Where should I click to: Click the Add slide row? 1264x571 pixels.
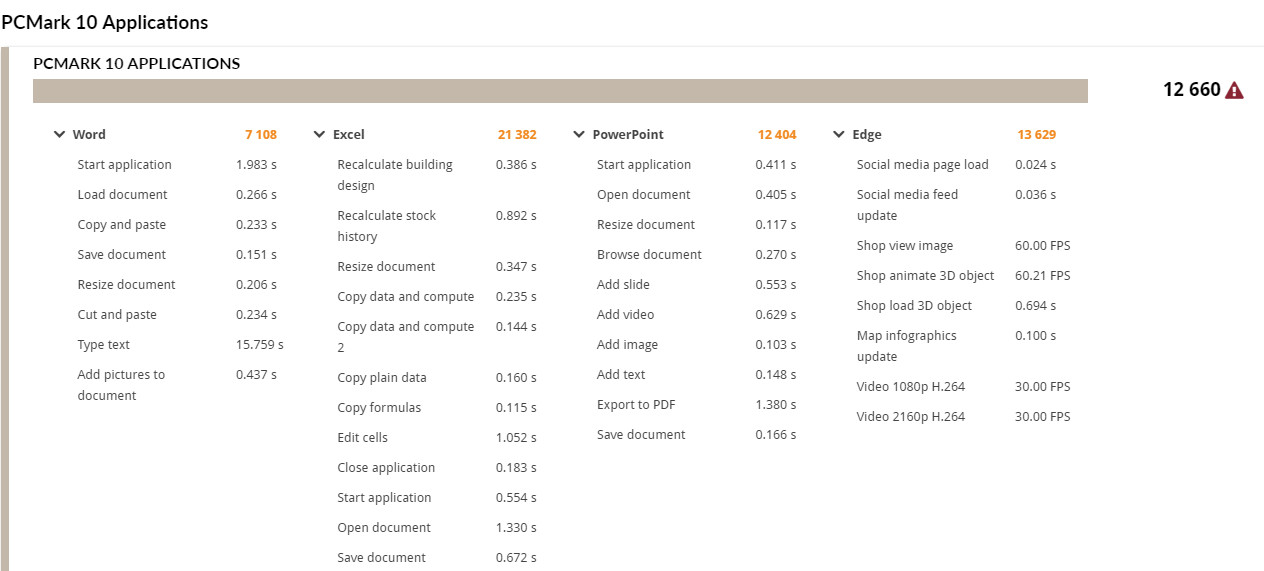697,284
